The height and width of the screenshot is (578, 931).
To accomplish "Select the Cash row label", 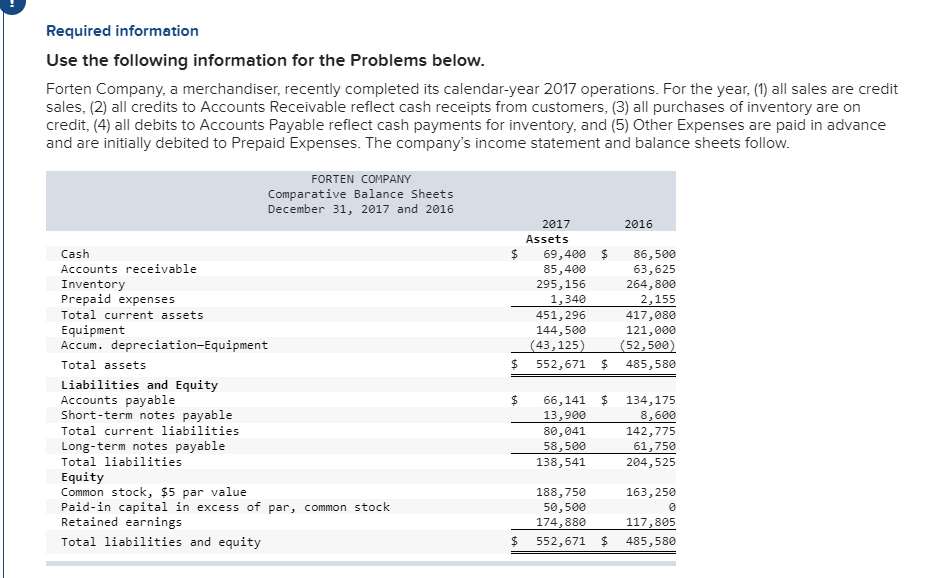I will coord(75,254).
